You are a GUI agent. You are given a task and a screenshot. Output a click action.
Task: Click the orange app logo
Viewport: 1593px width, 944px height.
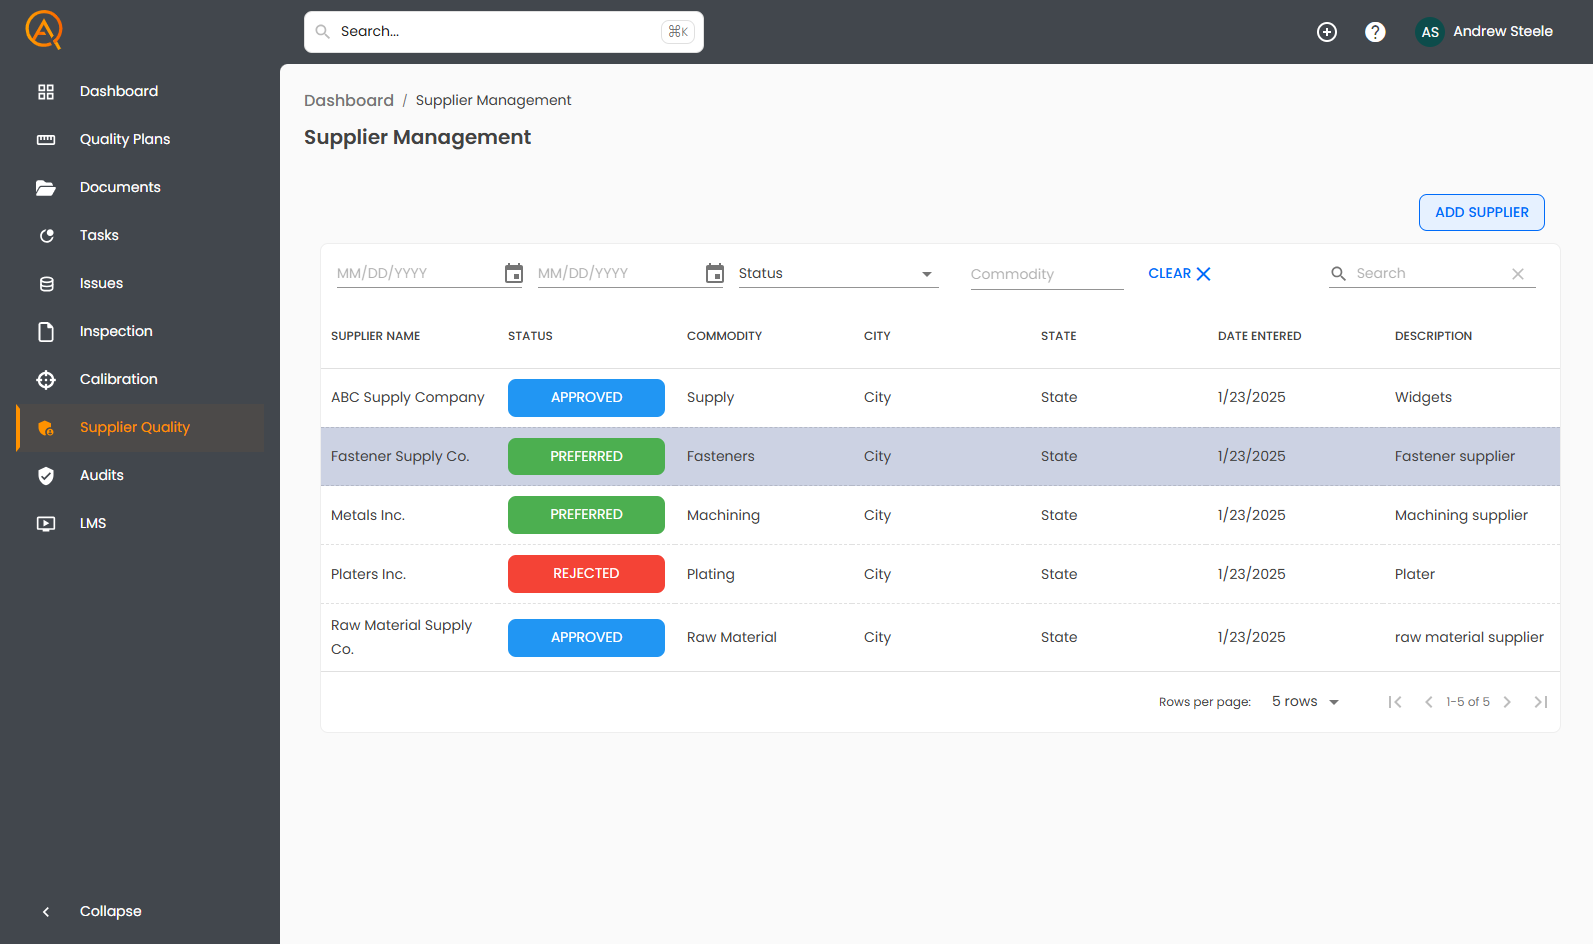[x=44, y=30]
